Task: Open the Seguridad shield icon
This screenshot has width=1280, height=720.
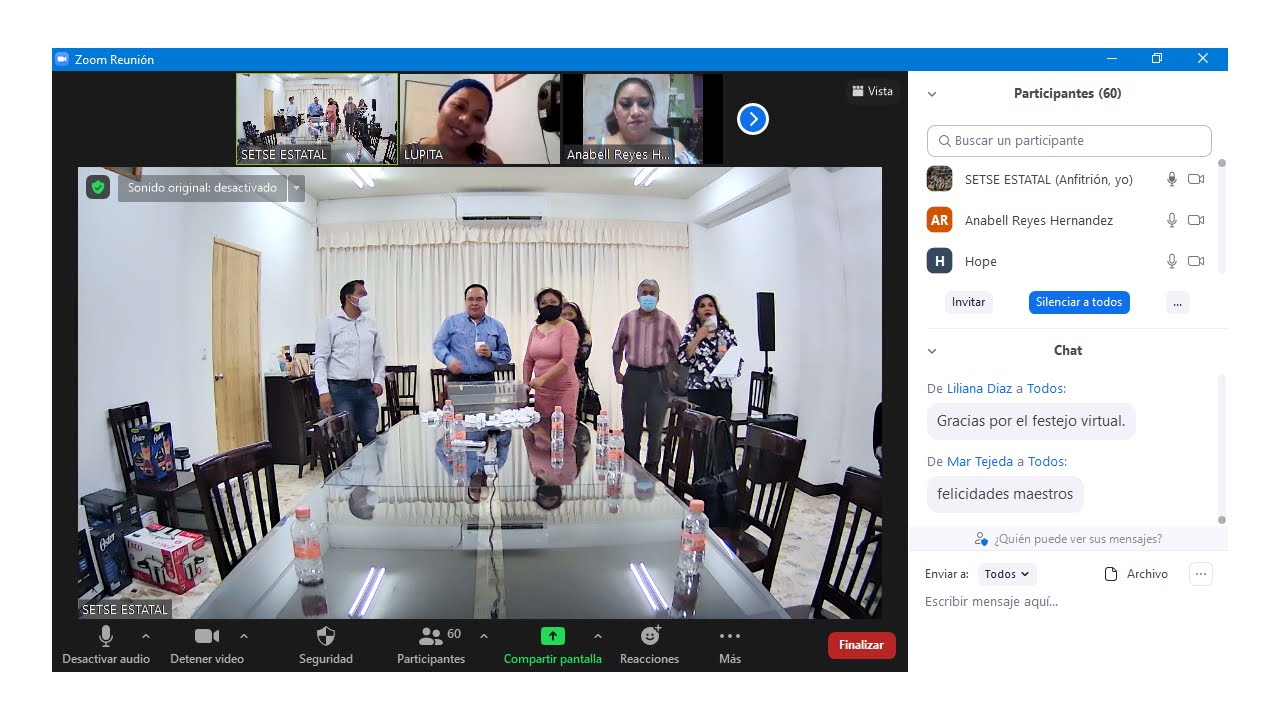Action: [x=325, y=636]
